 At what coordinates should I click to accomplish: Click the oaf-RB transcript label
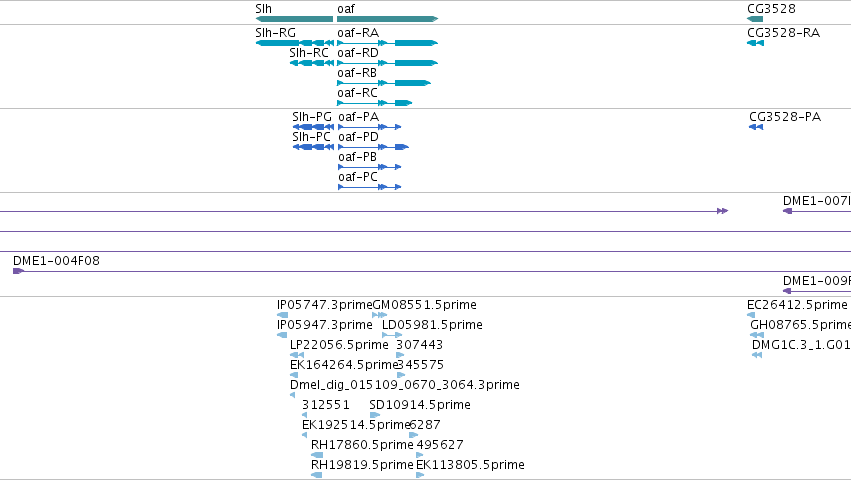357,73
